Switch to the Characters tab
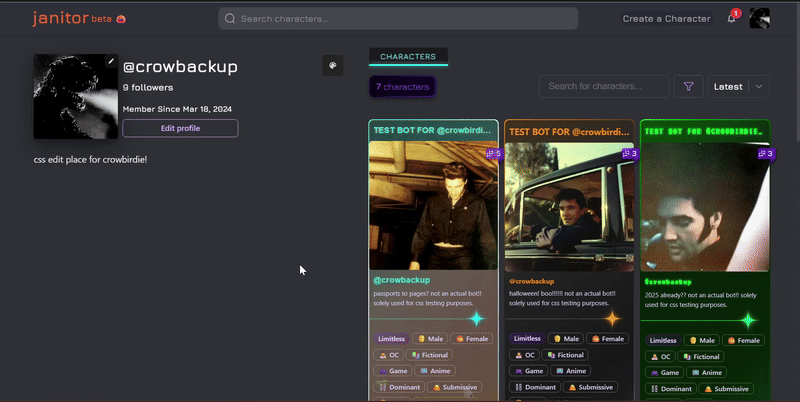 click(x=408, y=57)
